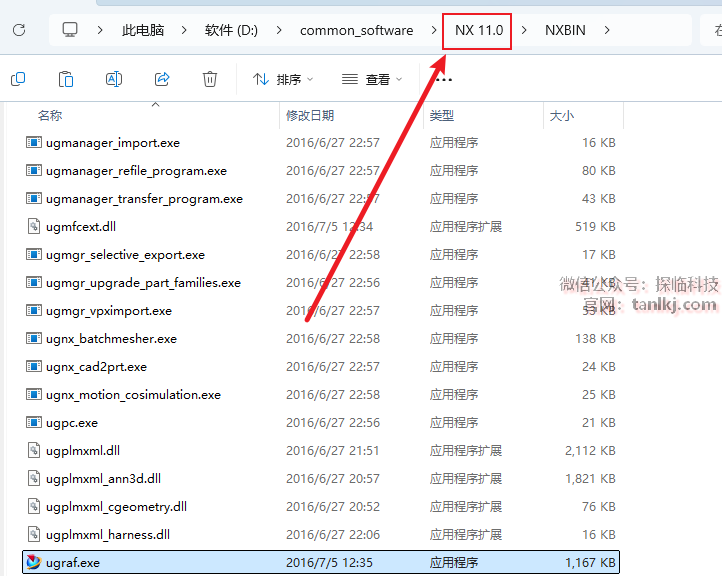722x581 pixels.
Task: Click the 2016/6/27 22:06 date cell
Action: [333, 535]
